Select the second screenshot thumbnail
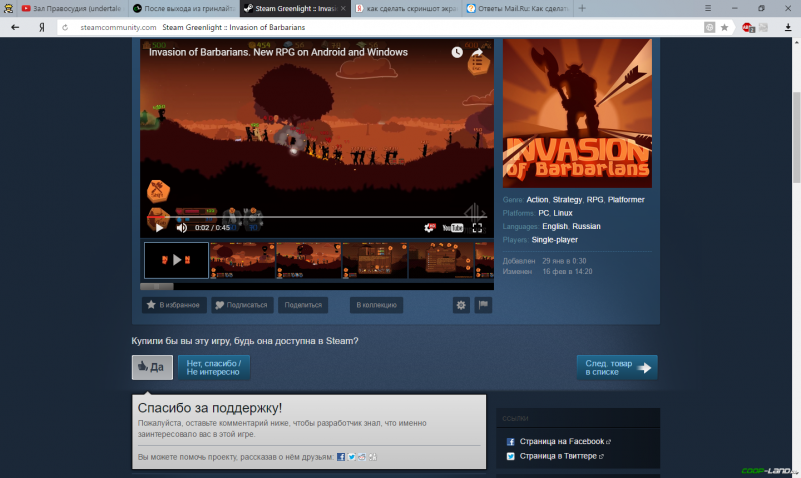Viewport: 801px width, 478px height. coord(243,260)
